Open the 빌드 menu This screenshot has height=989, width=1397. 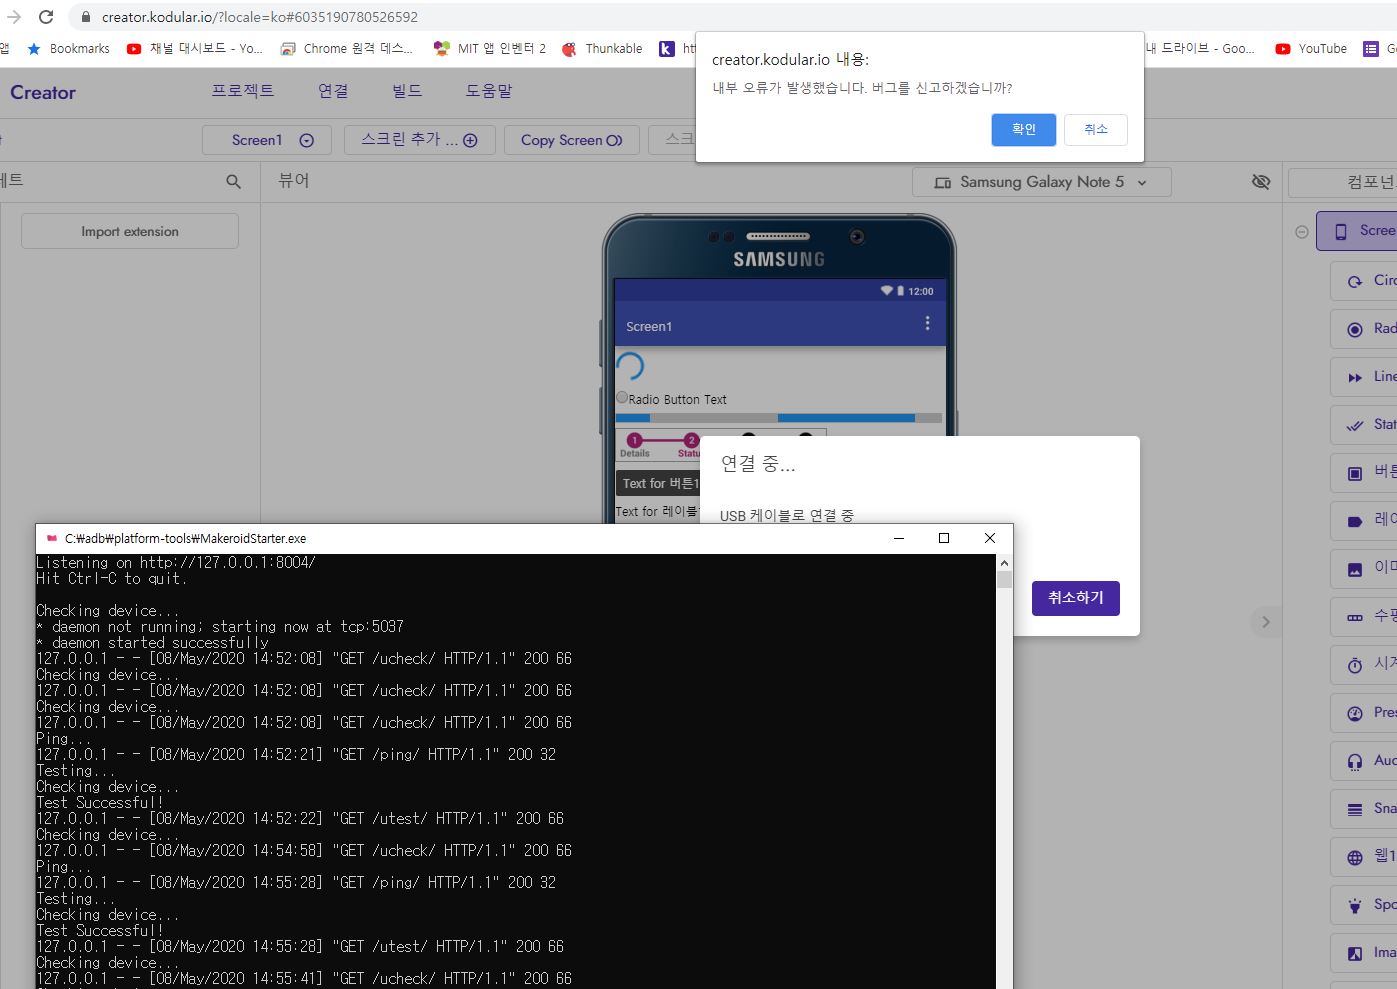[406, 91]
